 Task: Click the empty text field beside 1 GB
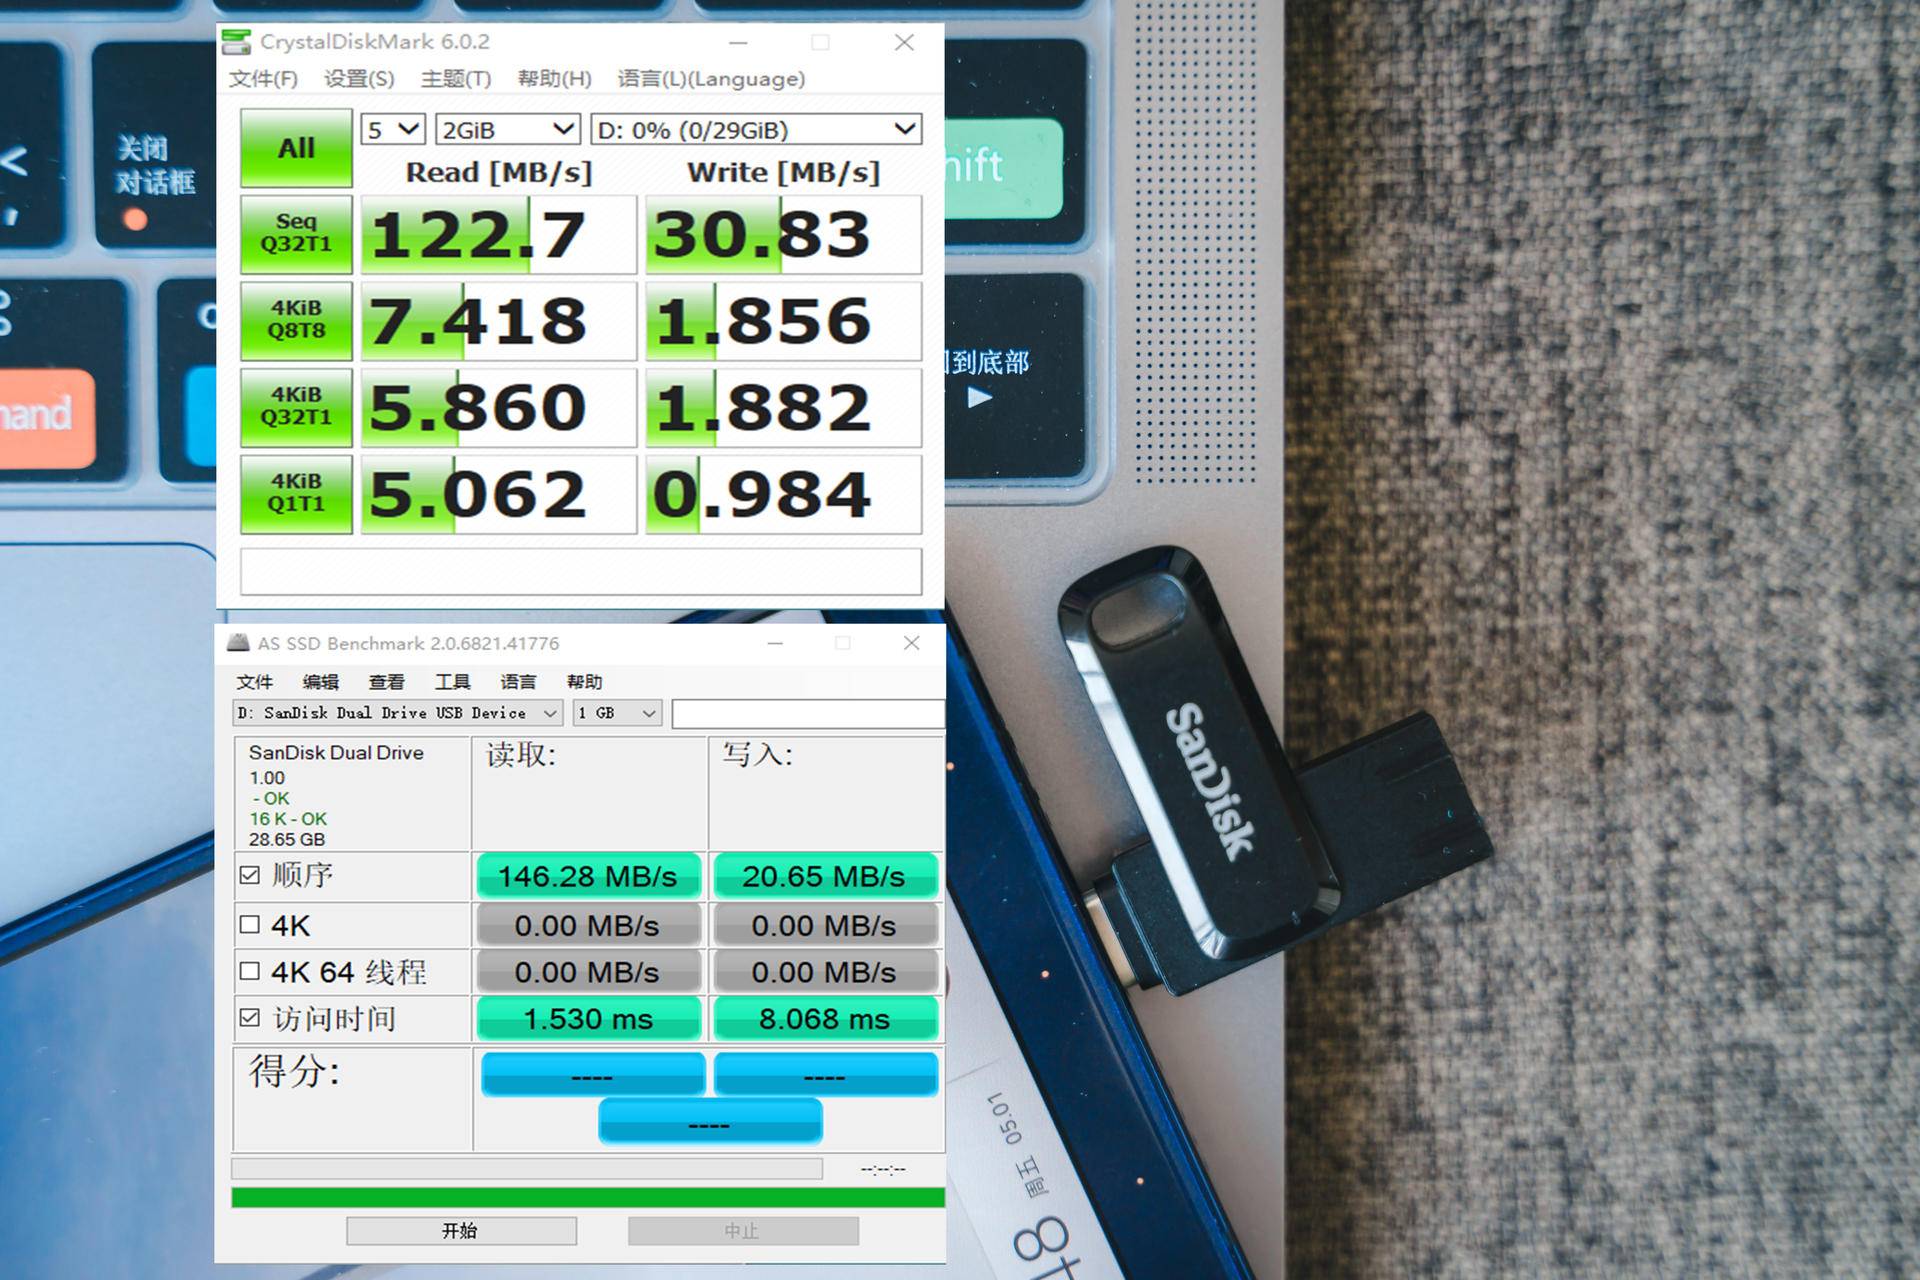tap(806, 713)
